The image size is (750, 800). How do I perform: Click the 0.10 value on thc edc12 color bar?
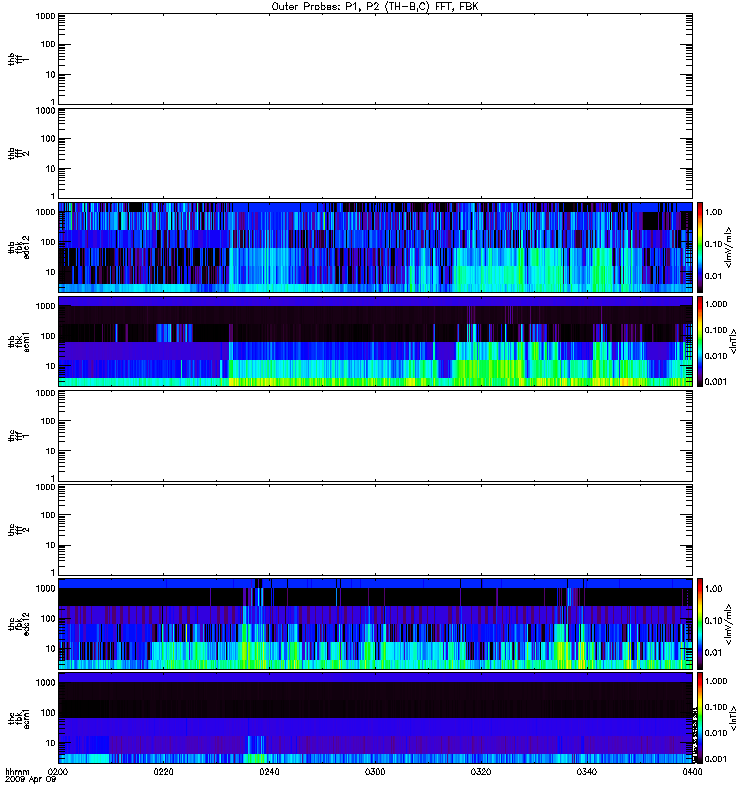(x=713, y=620)
